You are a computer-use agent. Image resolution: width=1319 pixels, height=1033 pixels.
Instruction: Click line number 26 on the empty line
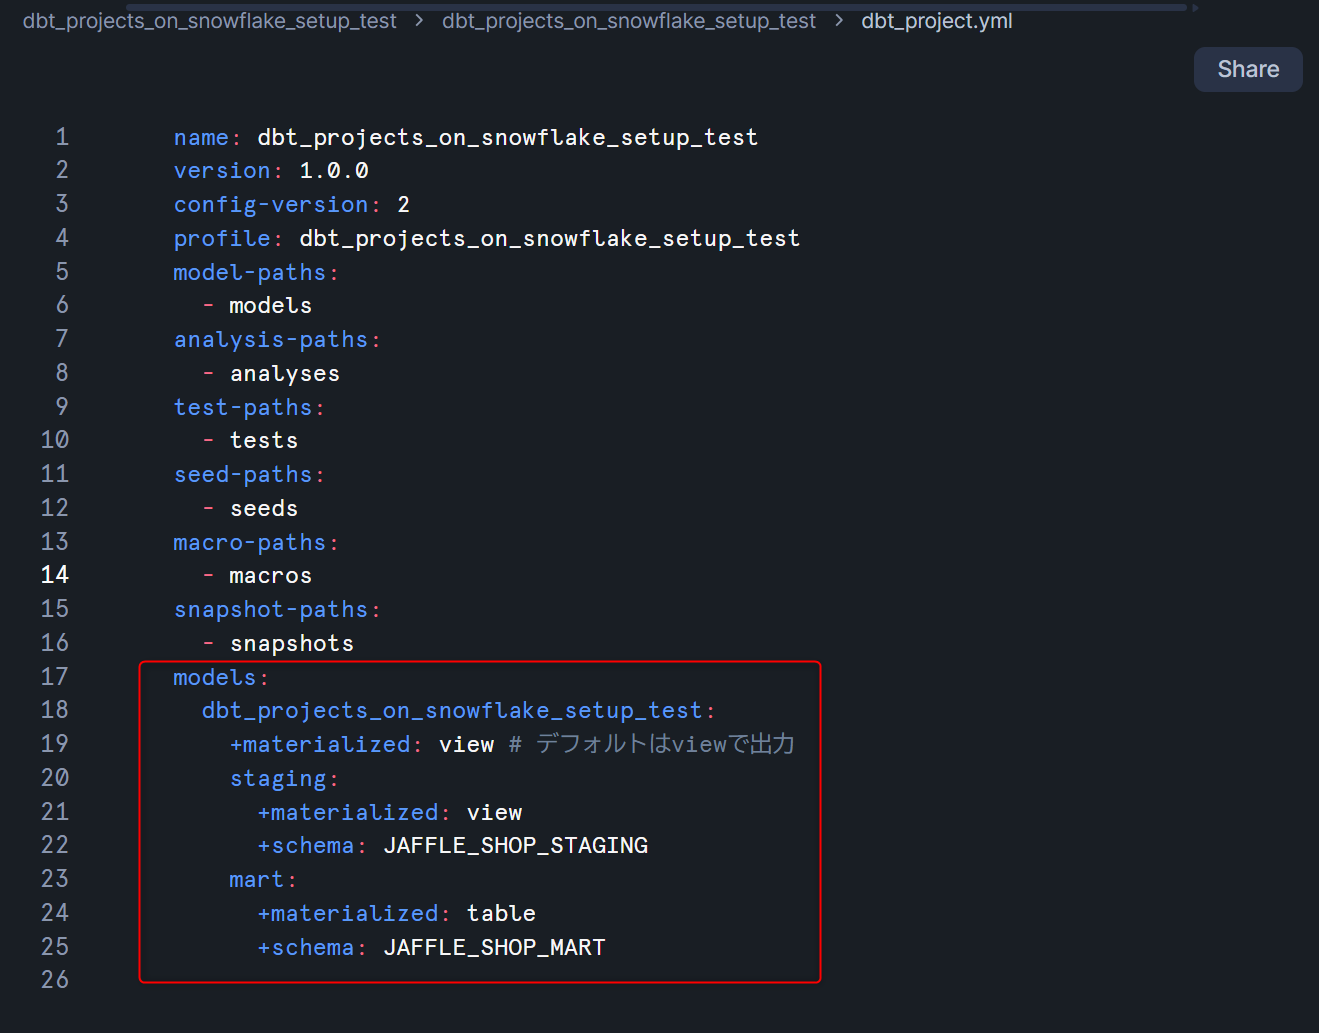click(x=55, y=980)
